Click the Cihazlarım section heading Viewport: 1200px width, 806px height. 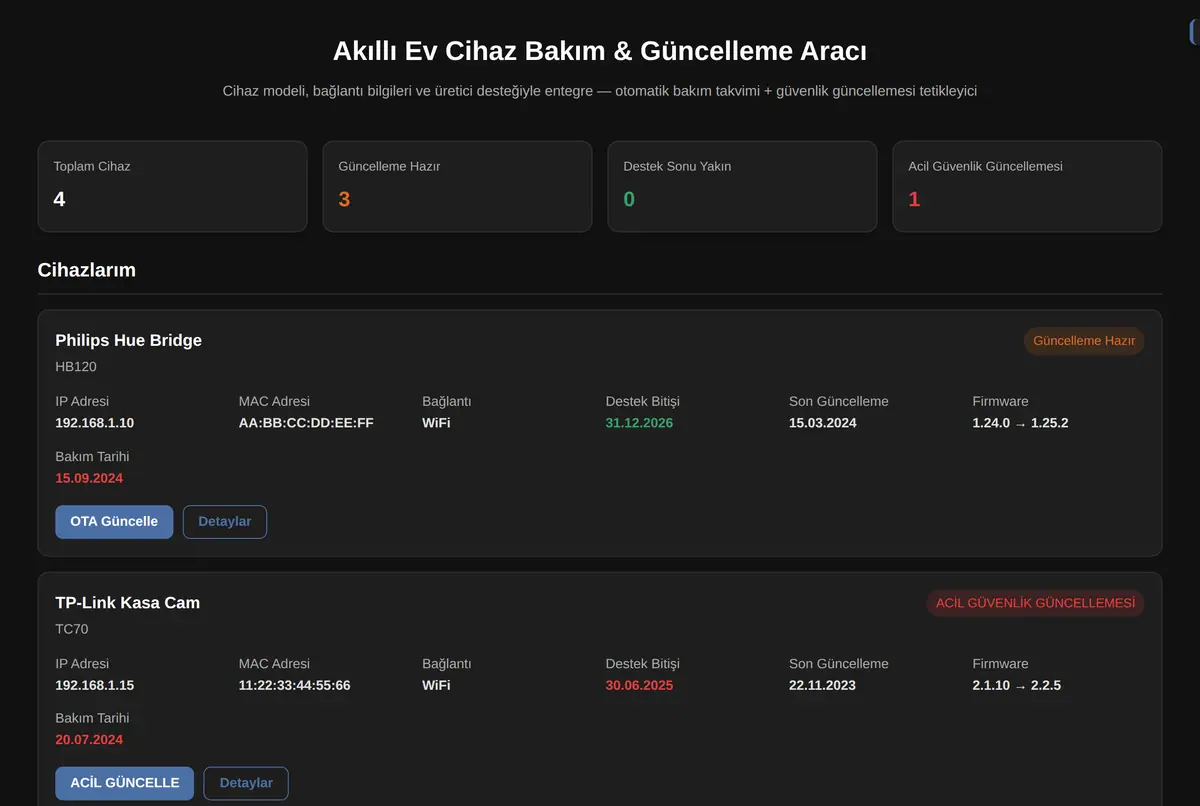pyautogui.click(x=87, y=270)
